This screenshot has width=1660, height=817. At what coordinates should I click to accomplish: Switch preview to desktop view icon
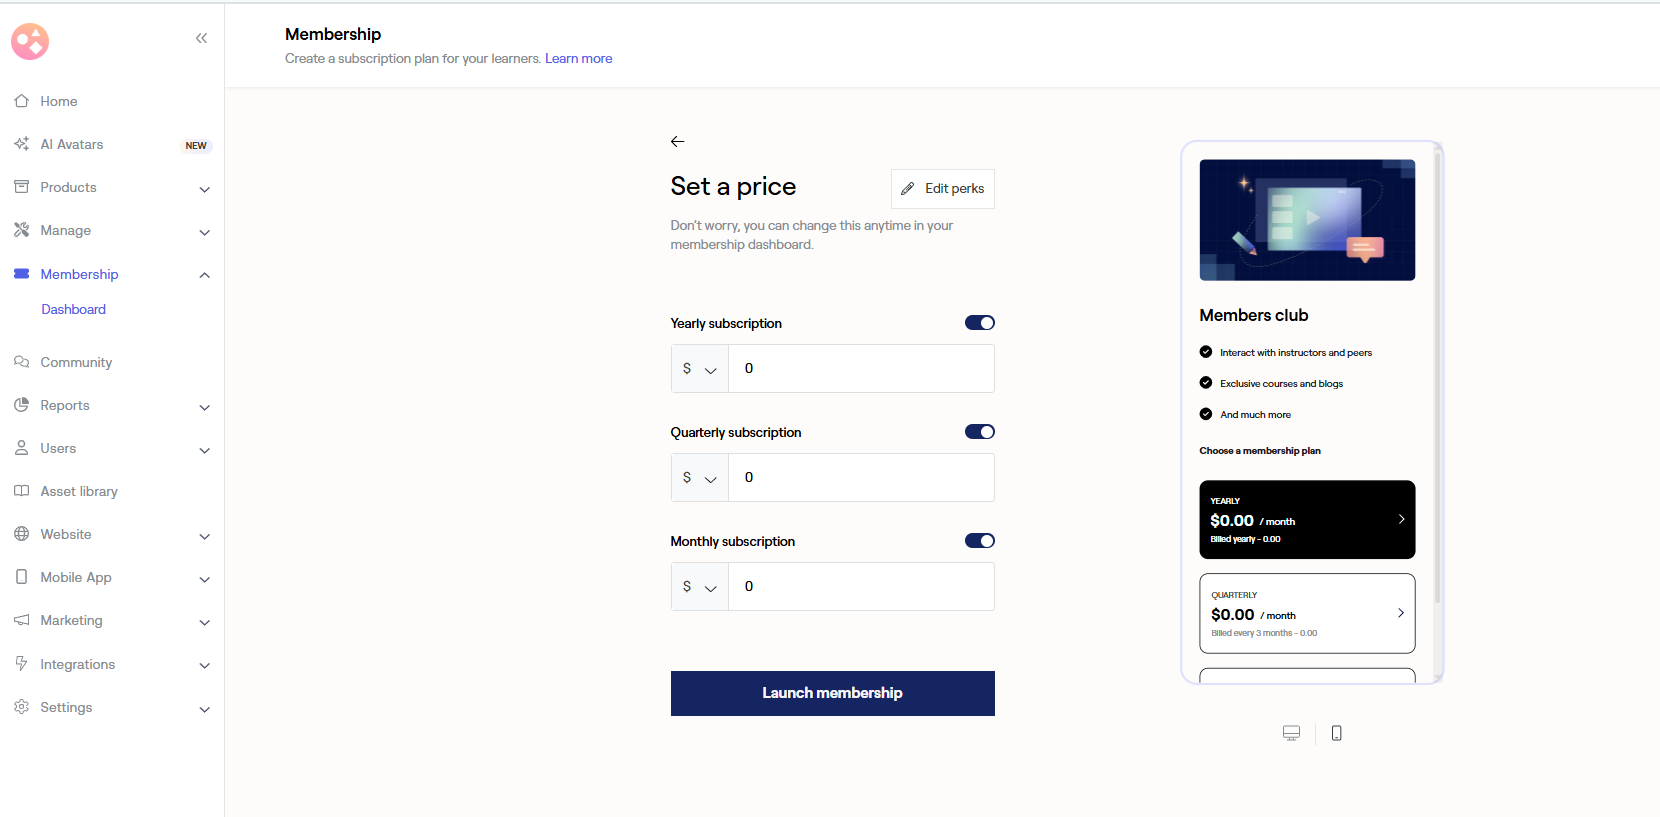[1291, 733]
